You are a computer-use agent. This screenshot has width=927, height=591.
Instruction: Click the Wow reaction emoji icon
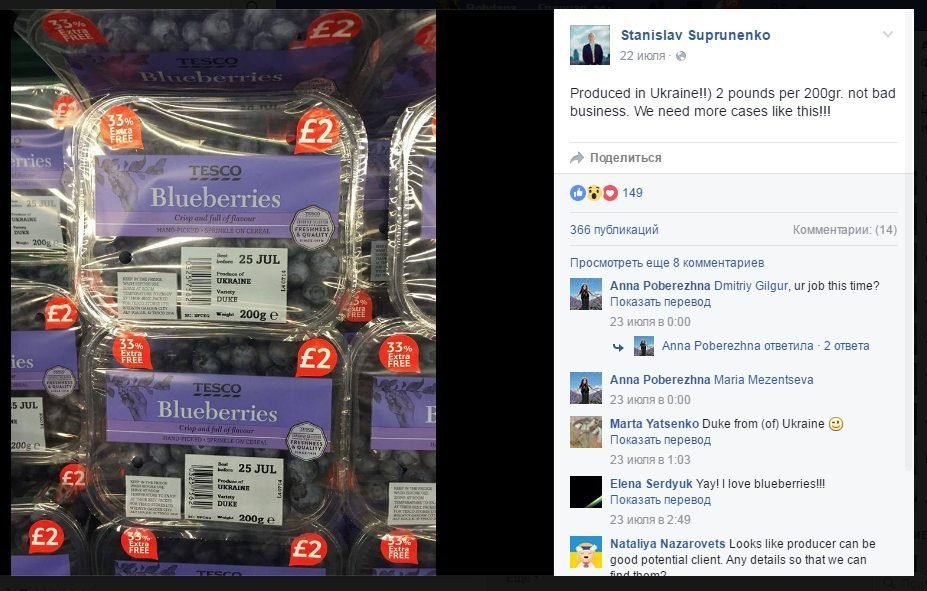[594, 193]
